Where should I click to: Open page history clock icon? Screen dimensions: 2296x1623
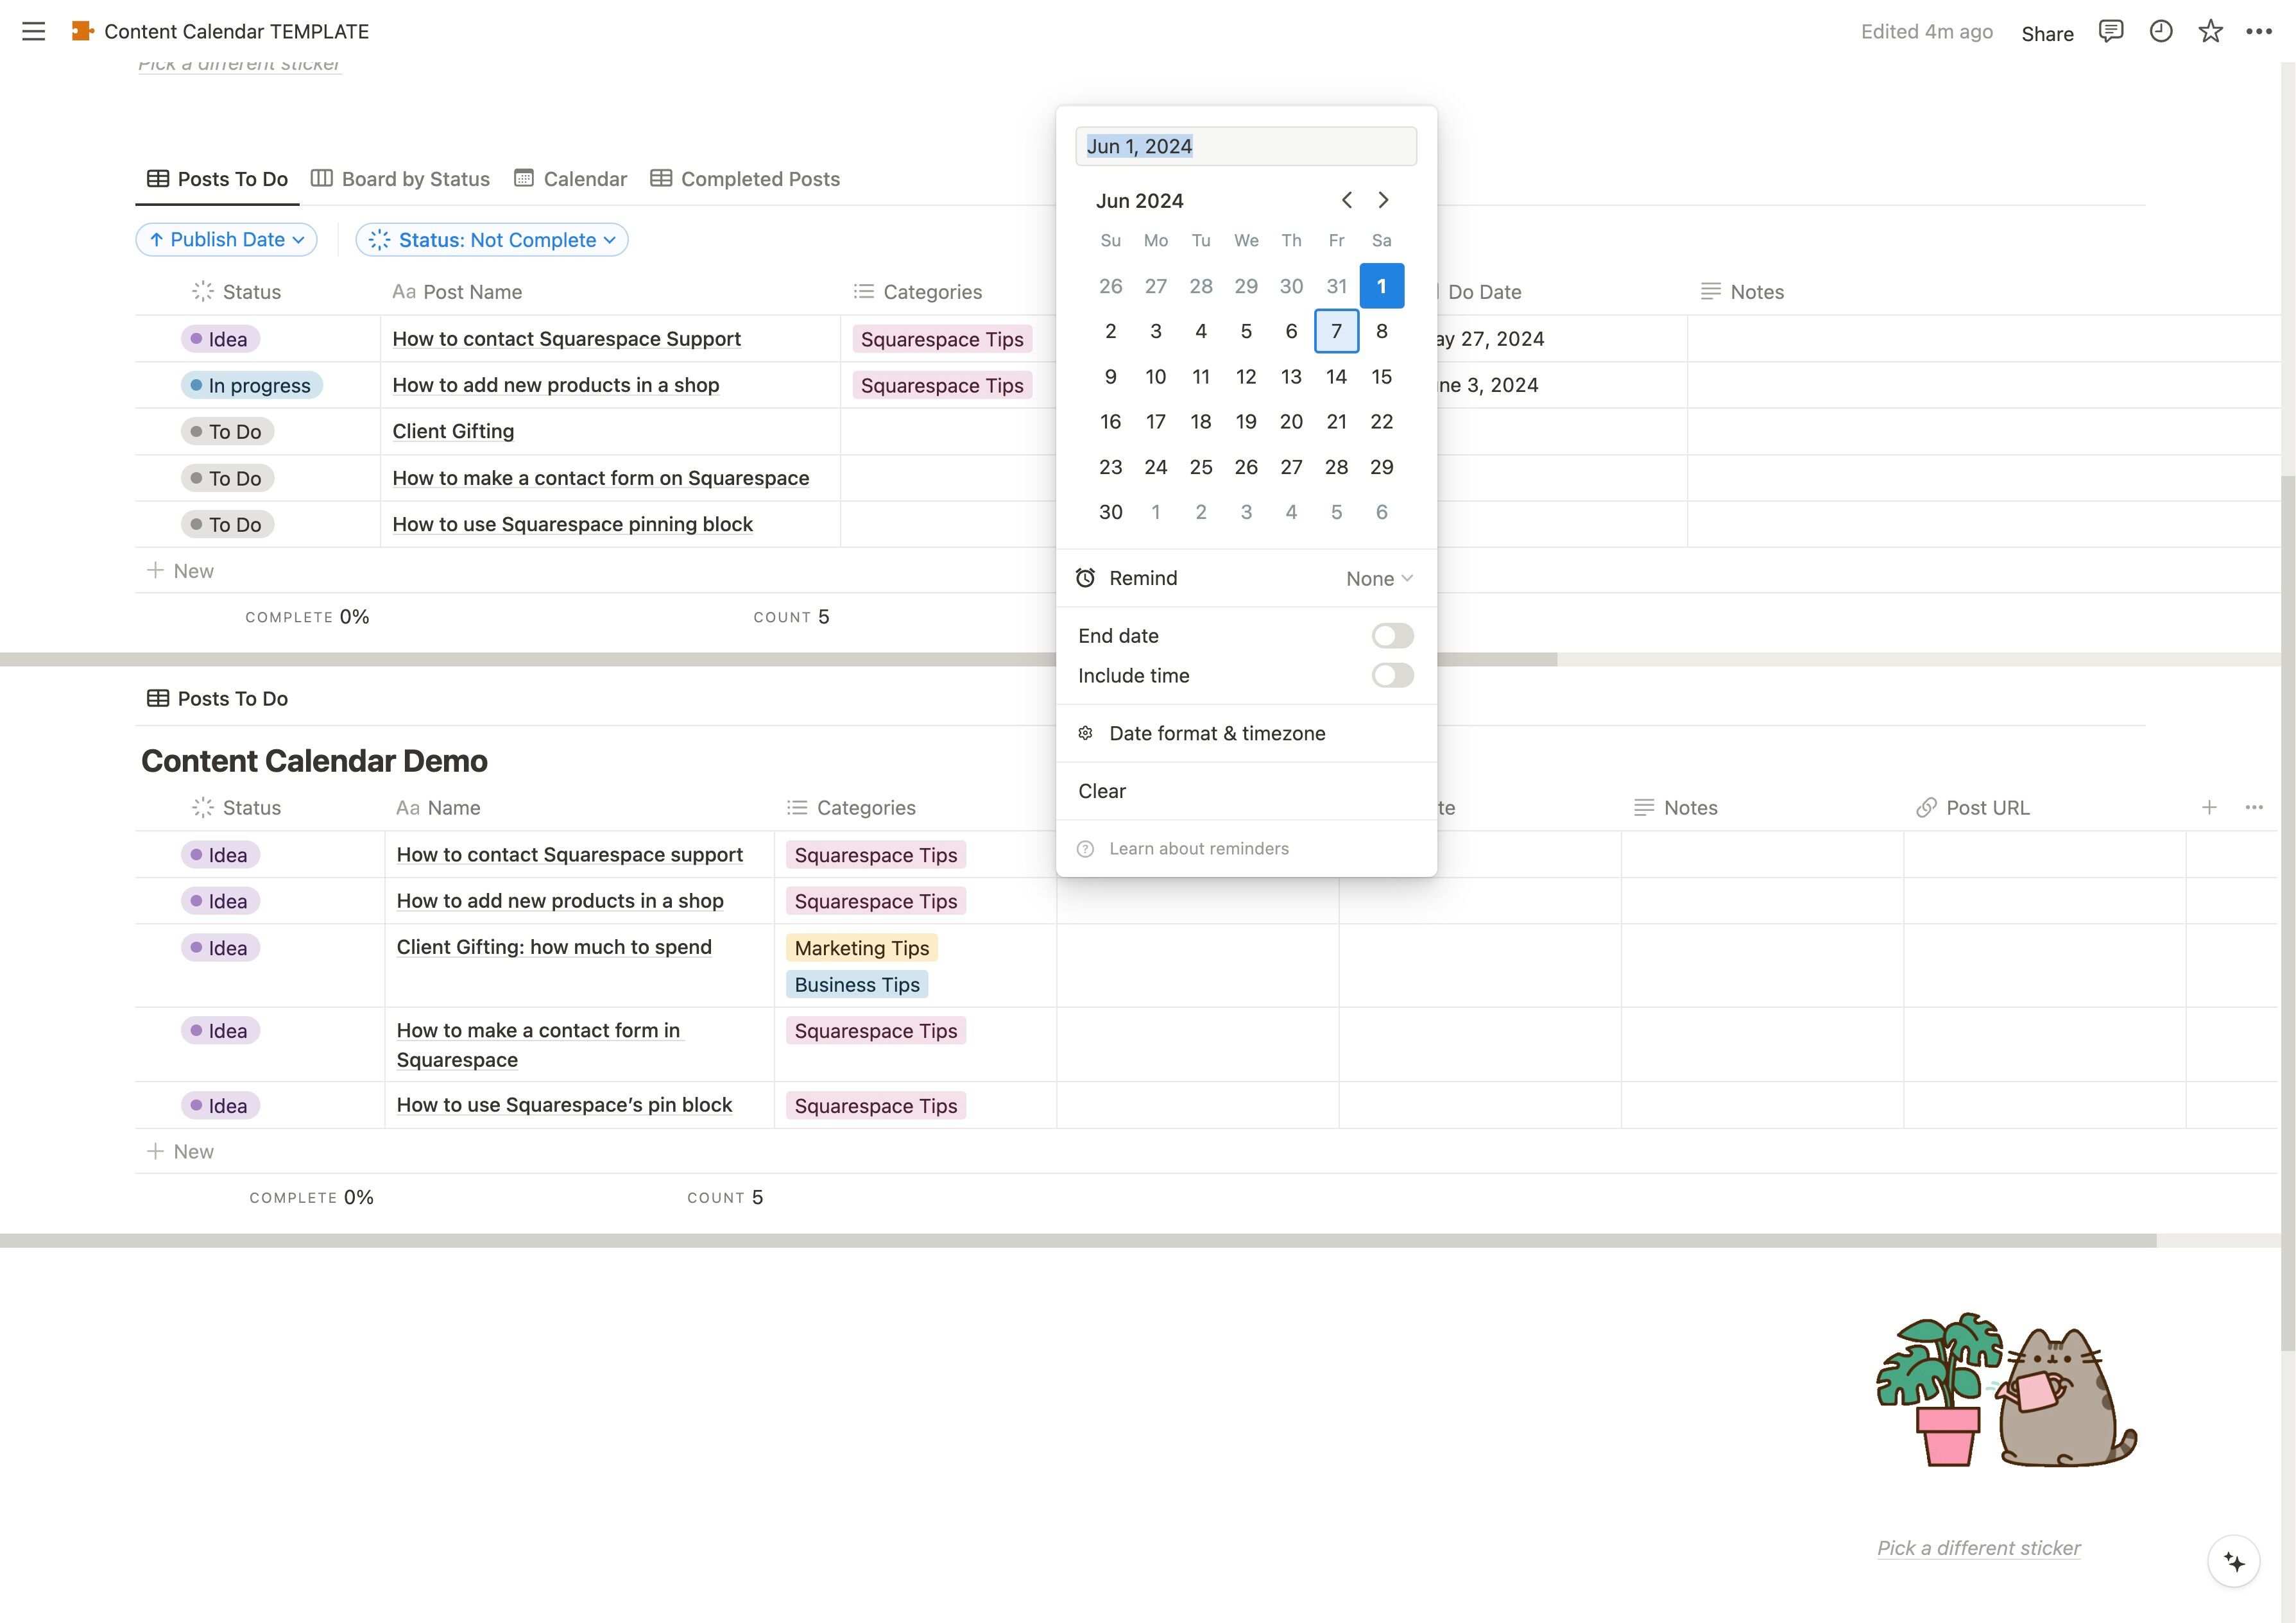tap(2160, 31)
